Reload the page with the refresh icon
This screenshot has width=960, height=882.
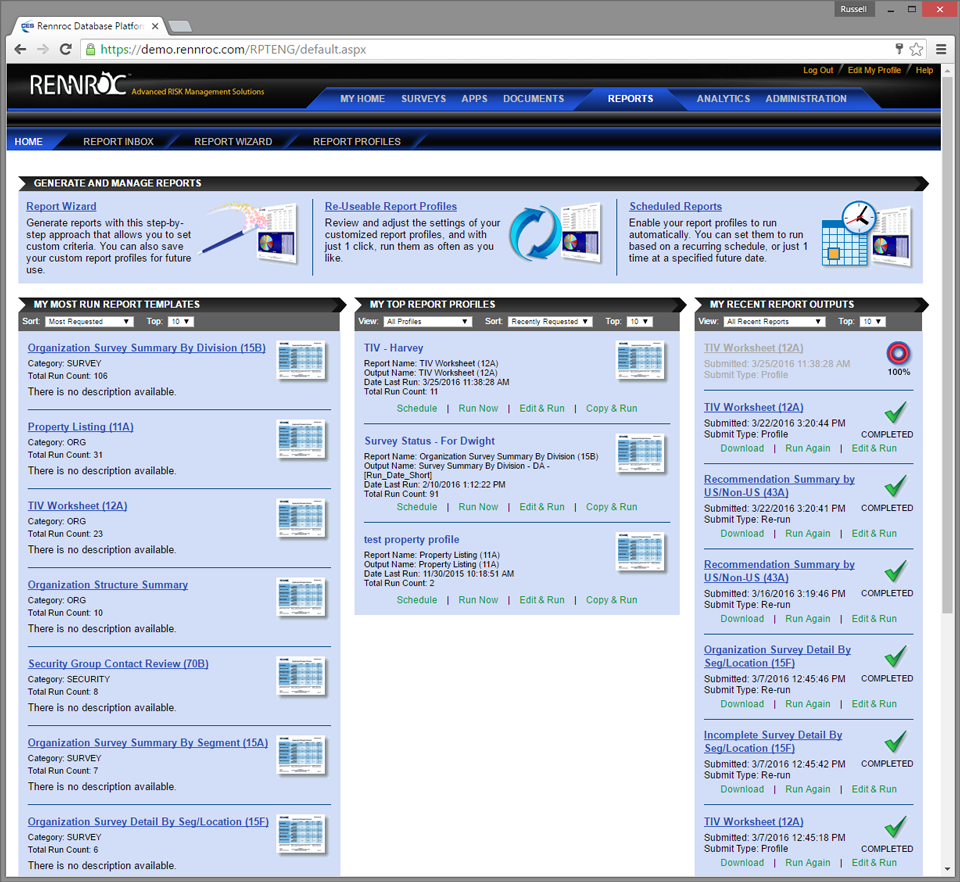(66, 50)
